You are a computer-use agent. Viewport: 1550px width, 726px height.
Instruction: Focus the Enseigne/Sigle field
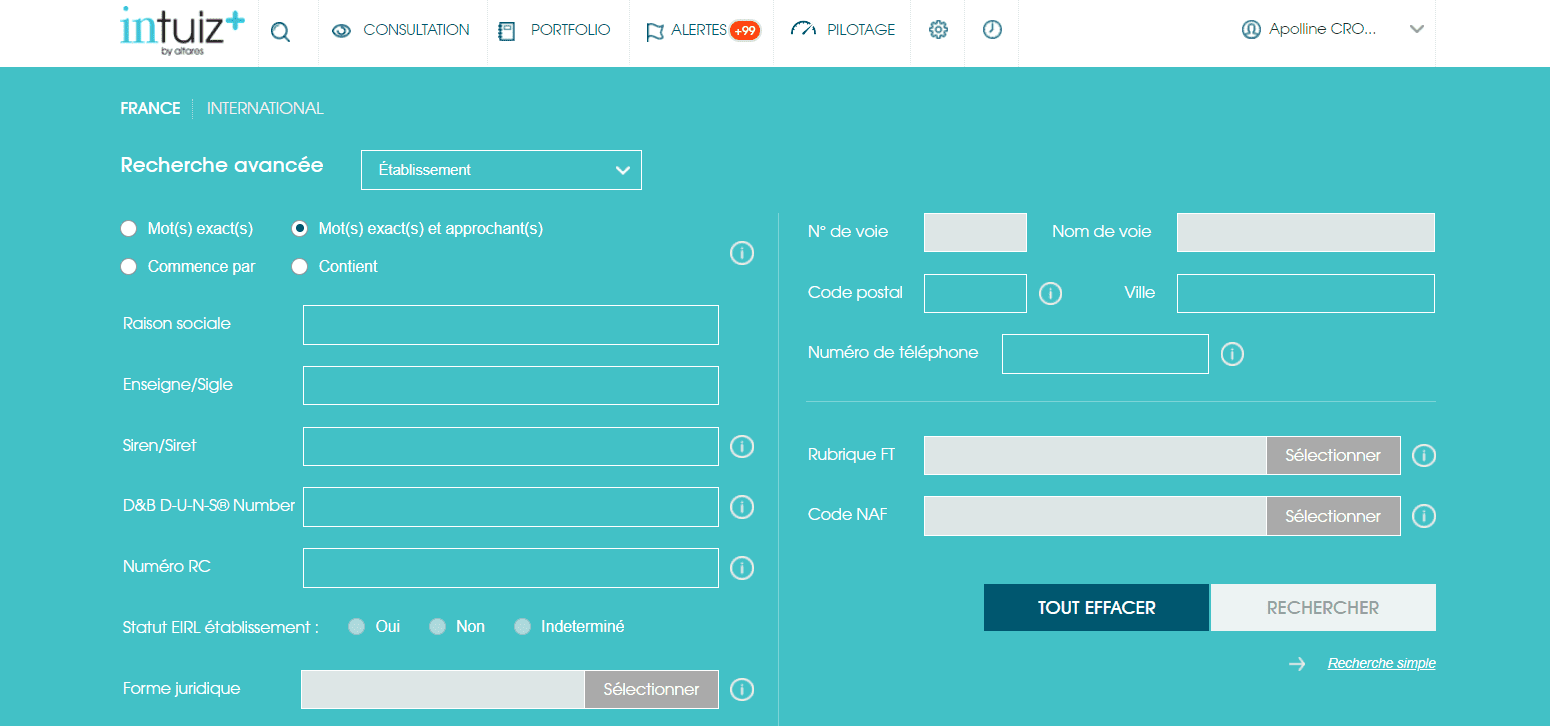click(511, 386)
